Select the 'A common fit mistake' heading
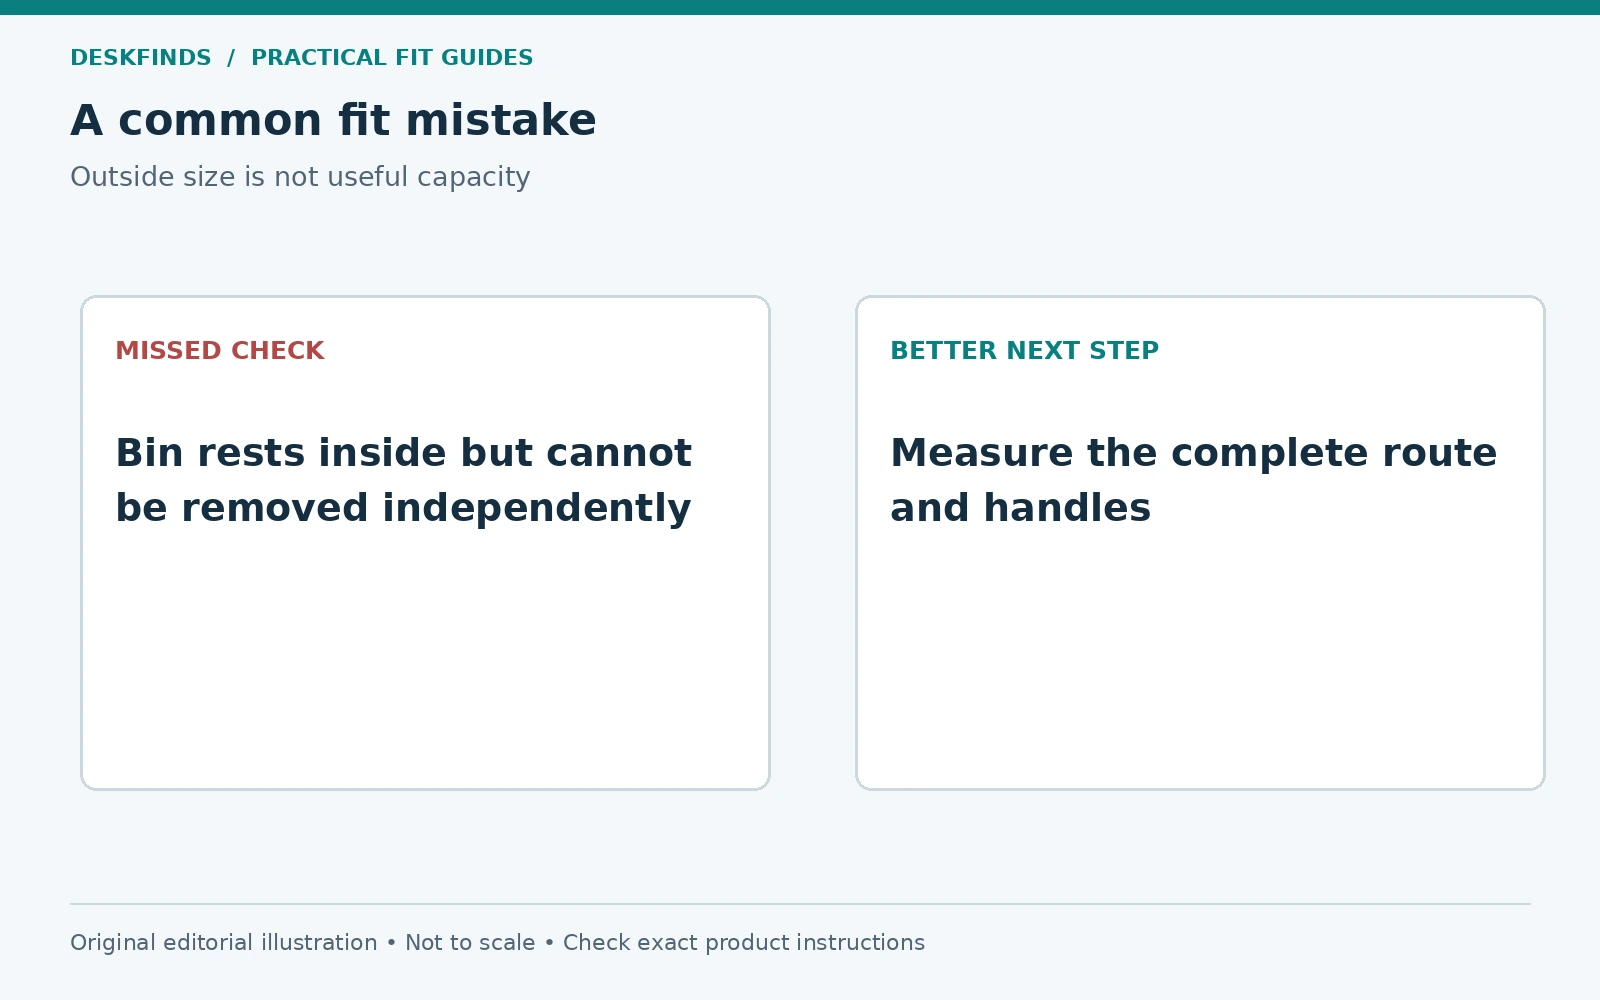This screenshot has height=1000, width=1600. [x=333, y=120]
